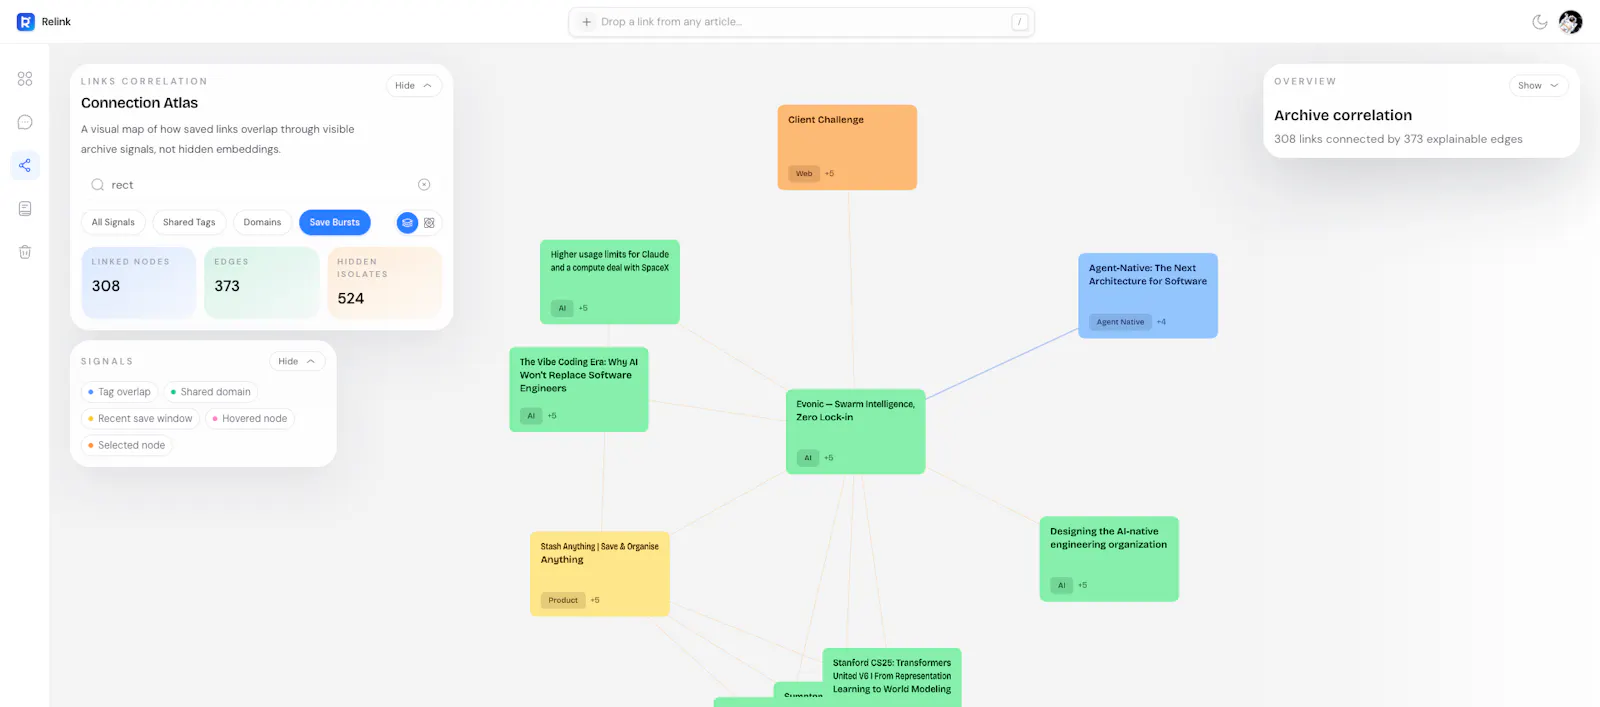Click +5 more tags on Client Challenge

(829, 174)
